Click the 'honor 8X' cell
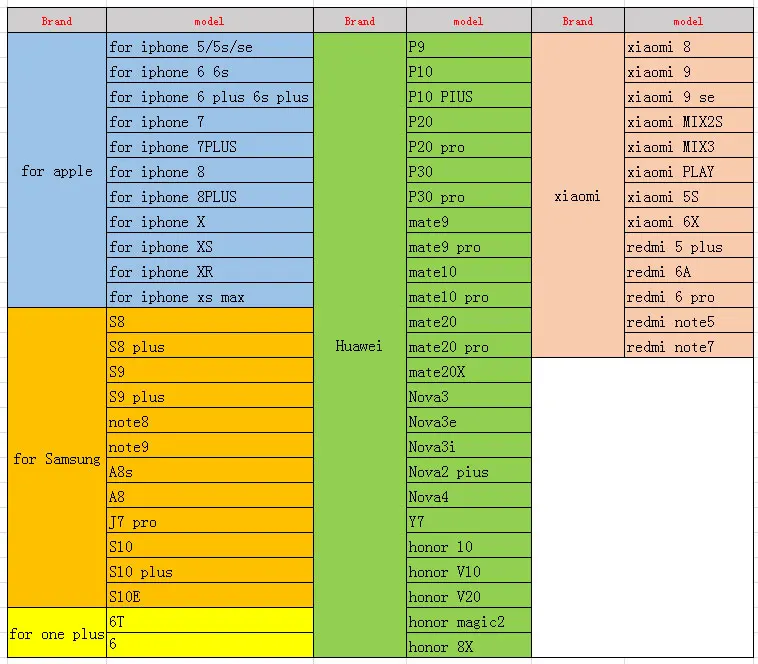 pyautogui.click(x=469, y=645)
